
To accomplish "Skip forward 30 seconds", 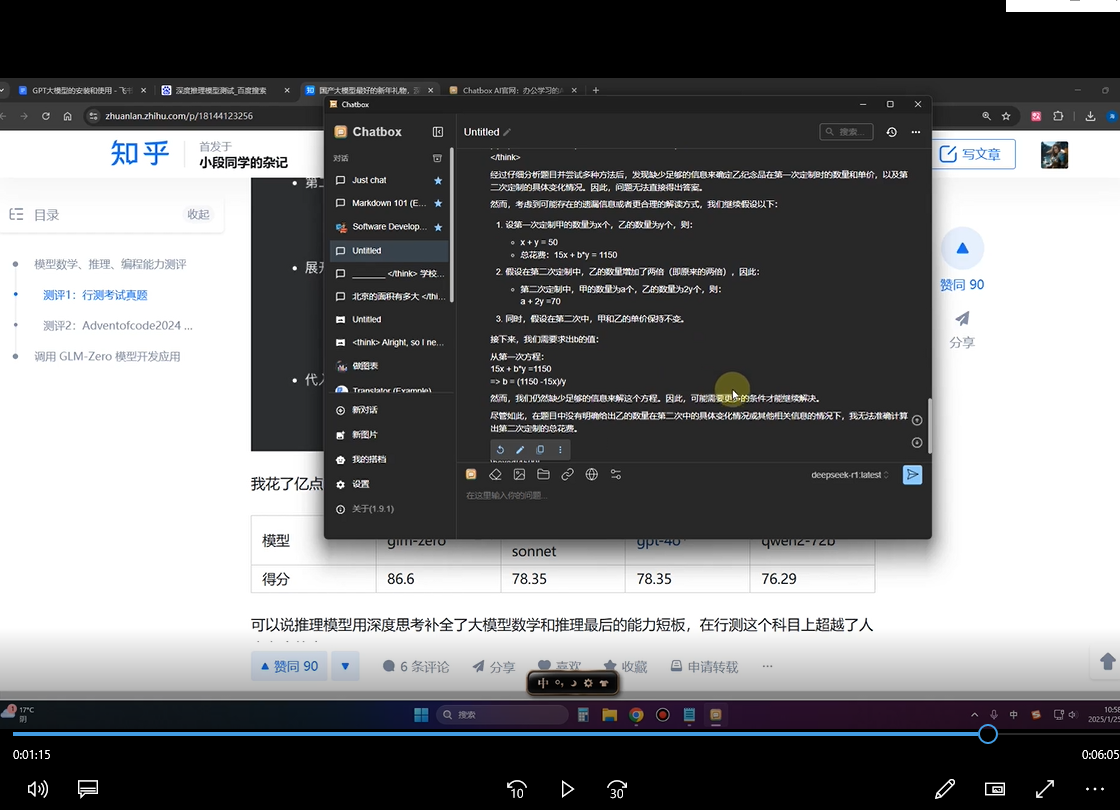I will click(617, 789).
